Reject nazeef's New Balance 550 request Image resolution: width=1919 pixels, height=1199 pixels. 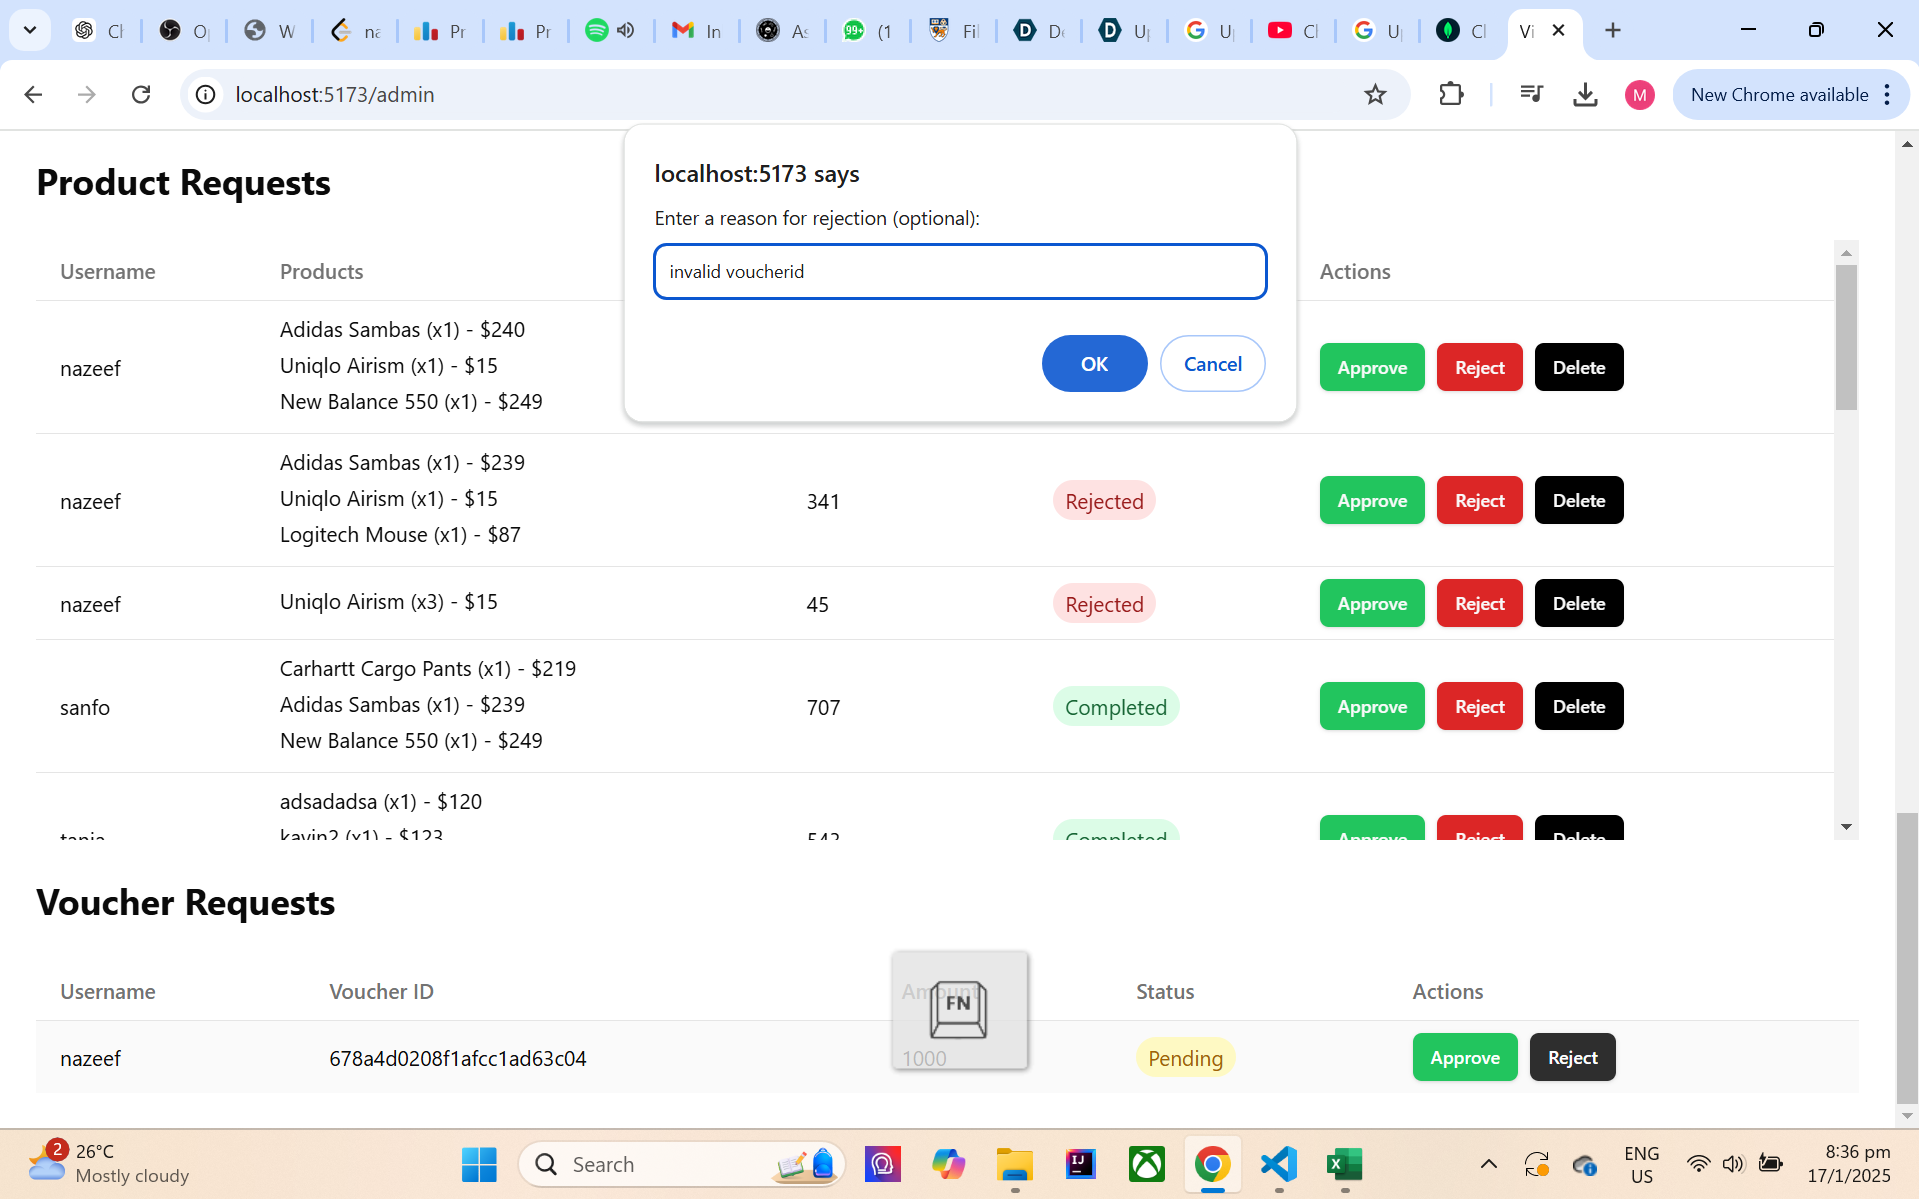pyautogui.click(x=1479, y=367)
